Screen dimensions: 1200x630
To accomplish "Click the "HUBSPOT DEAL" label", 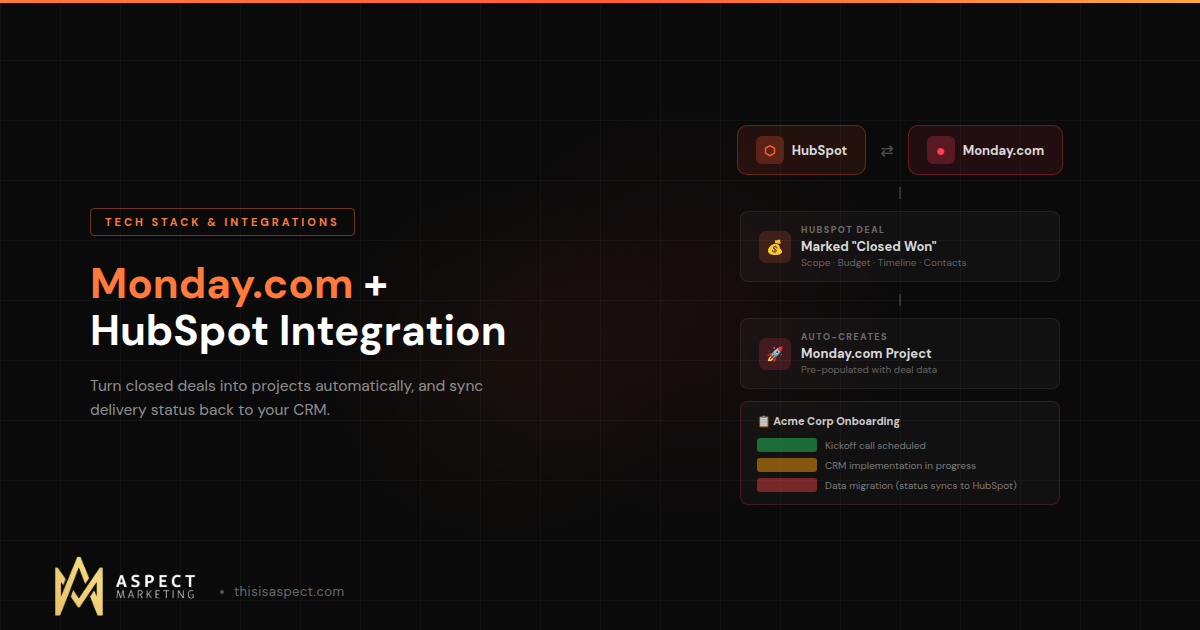I will pos(843,230).
